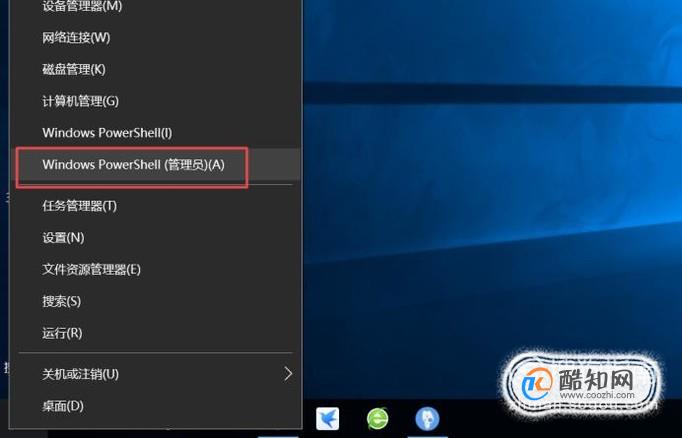The image size is (682, 438).
Task: Expand Shut down or sign out (关机或注销) submenu
Action: 155,374
